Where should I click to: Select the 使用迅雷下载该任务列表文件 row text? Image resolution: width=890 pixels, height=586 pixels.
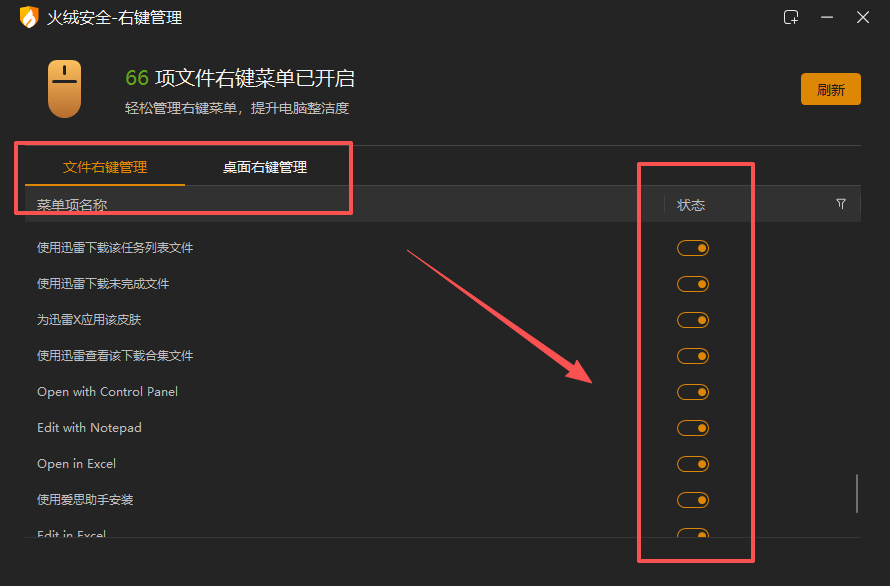[115, 248]
